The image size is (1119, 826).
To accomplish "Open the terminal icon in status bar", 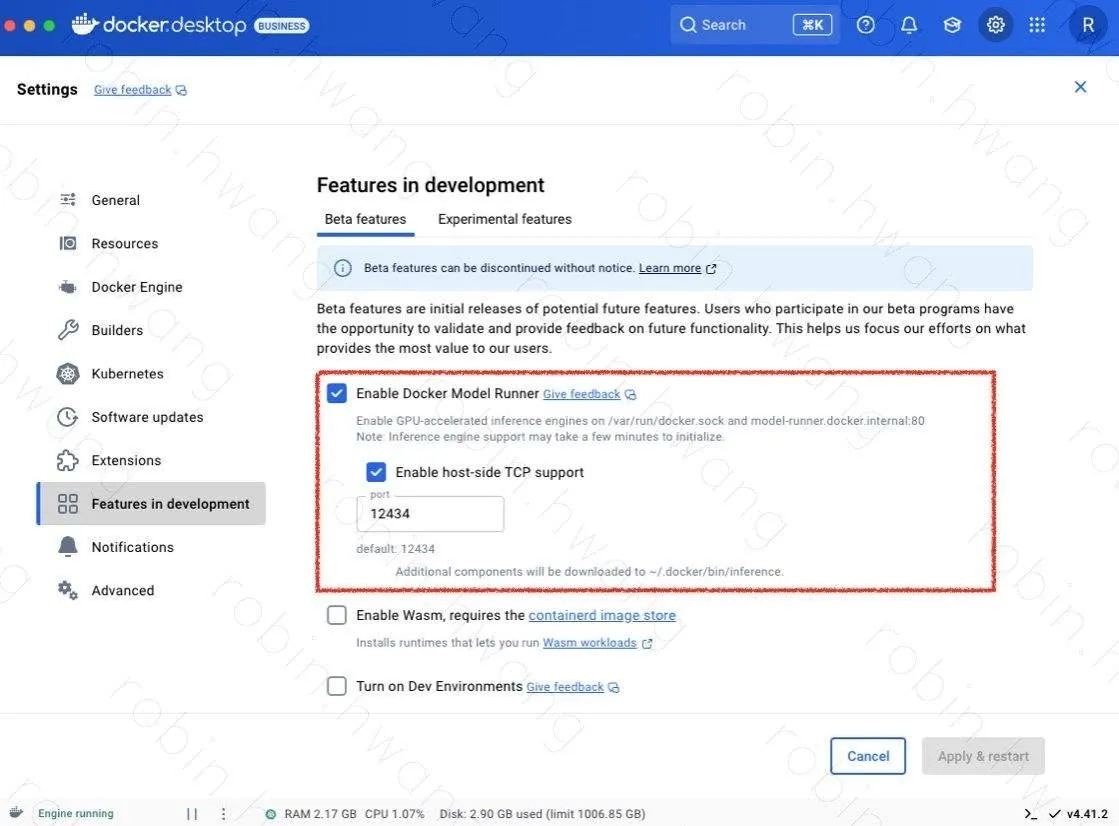I will click(x=1030, y=814).
